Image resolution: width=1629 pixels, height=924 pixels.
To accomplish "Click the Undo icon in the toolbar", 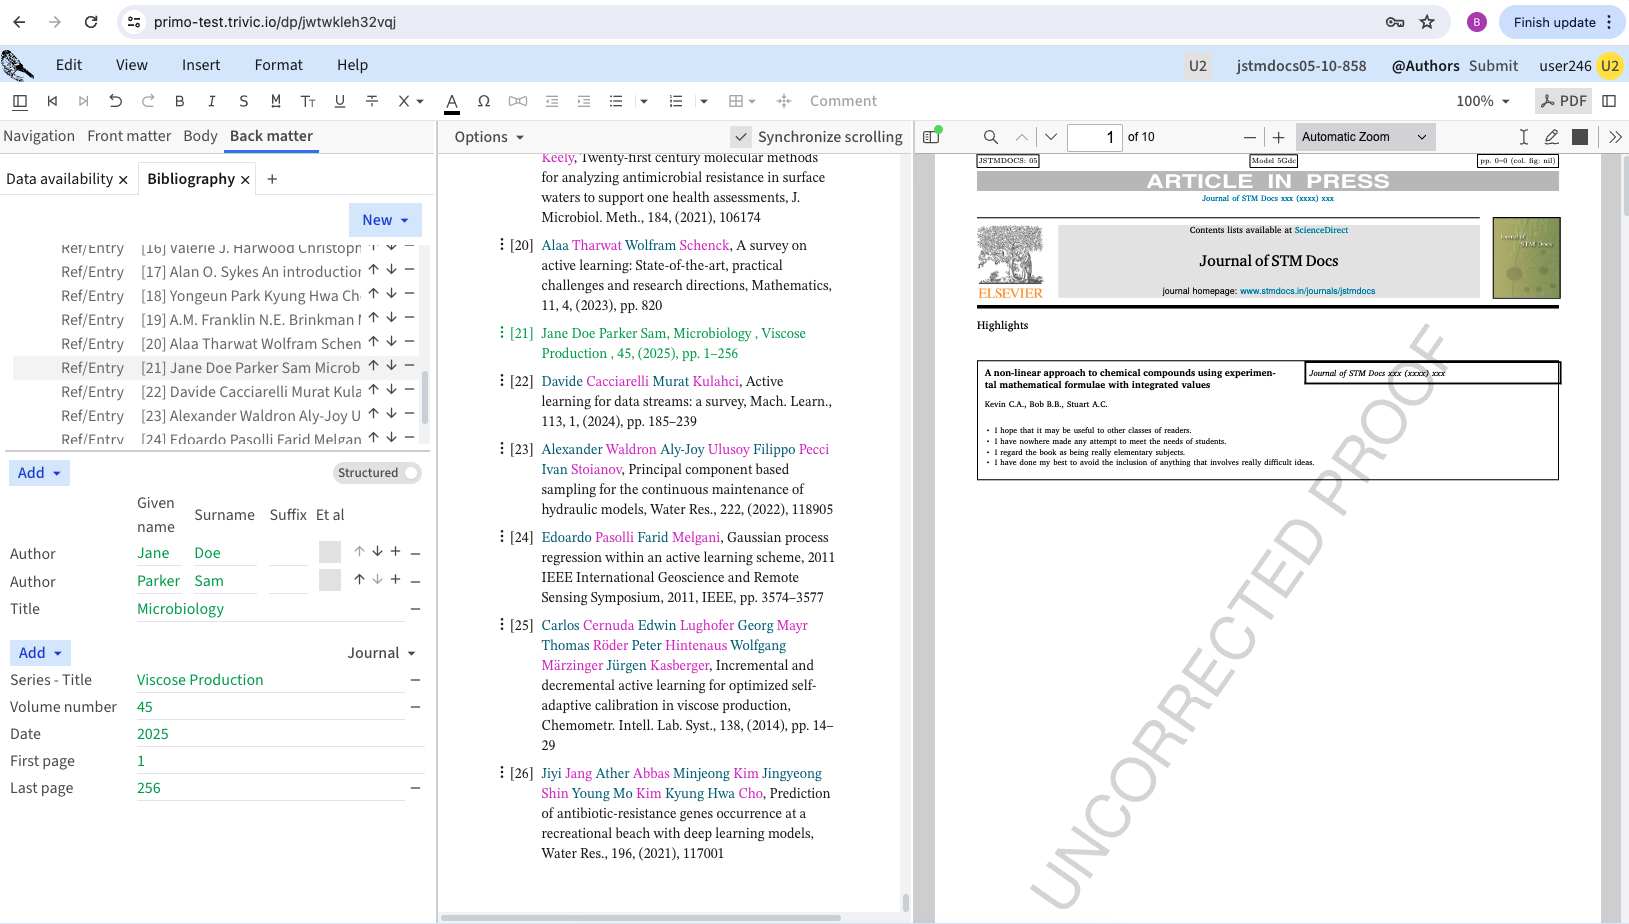I will pos(116,101).
